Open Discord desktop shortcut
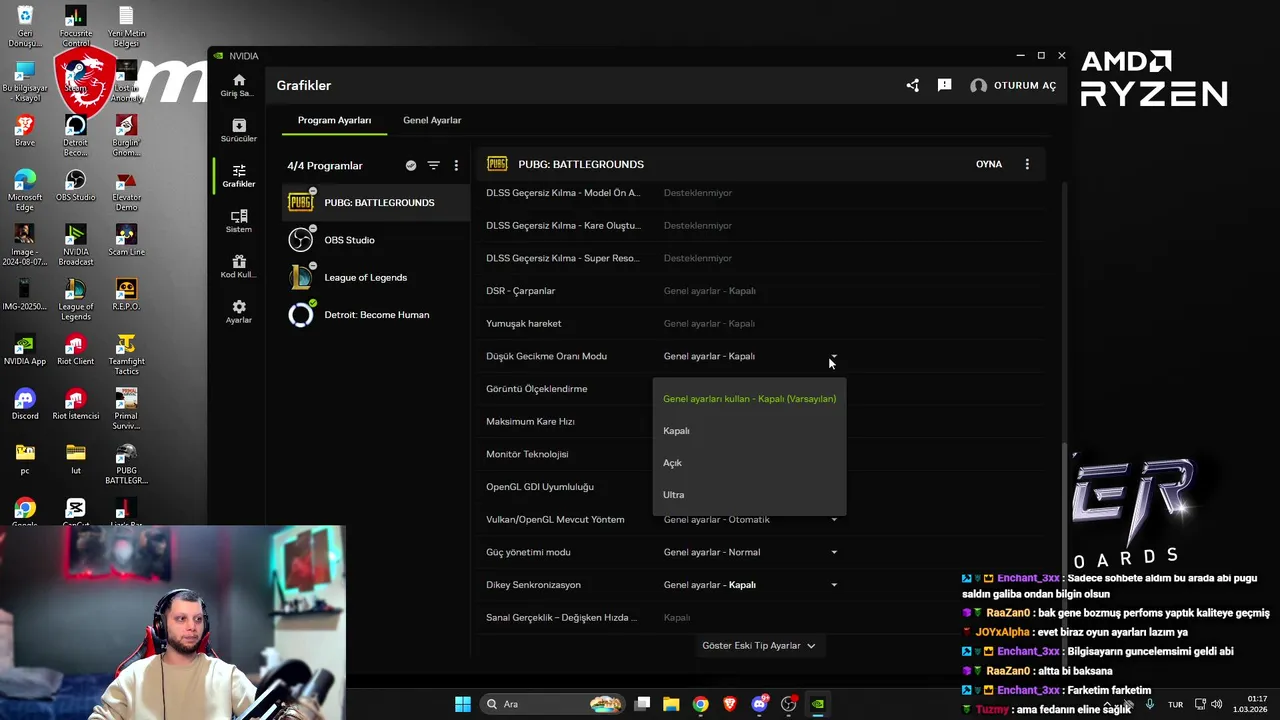1280x720 pixels. (x=25, y=404)
